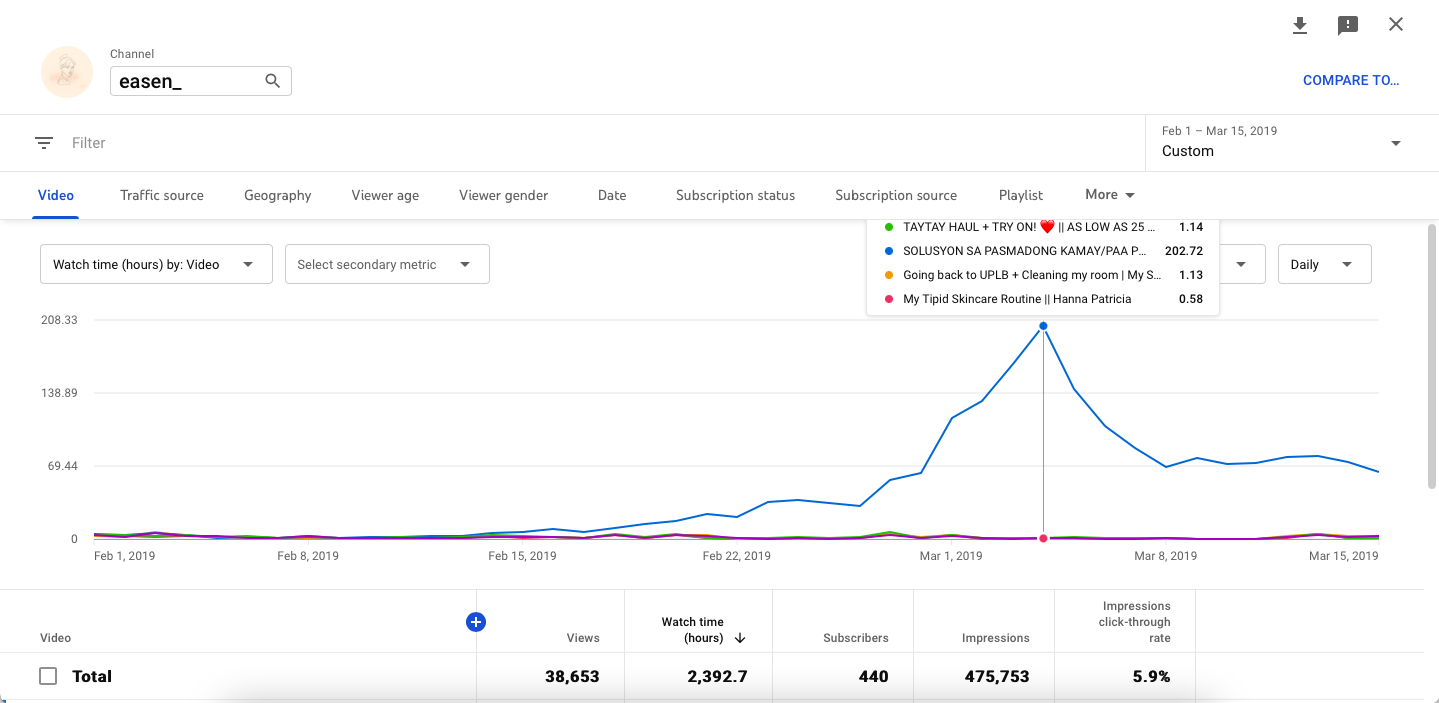The height and width of the screenshot is (703, 1439).
Task: Click the easen_ channel avatar
Action: point(67,72)
